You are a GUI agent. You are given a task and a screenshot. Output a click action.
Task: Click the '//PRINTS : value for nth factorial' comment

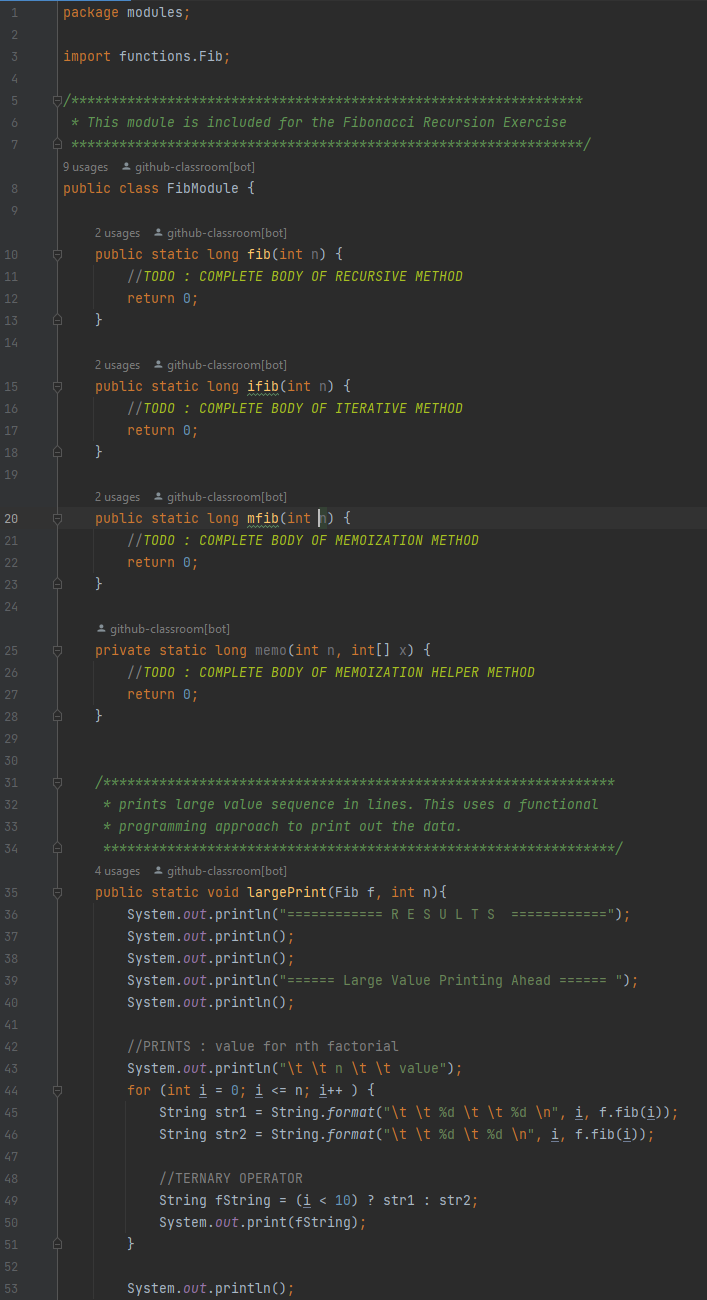click(x=263, y=1046)
